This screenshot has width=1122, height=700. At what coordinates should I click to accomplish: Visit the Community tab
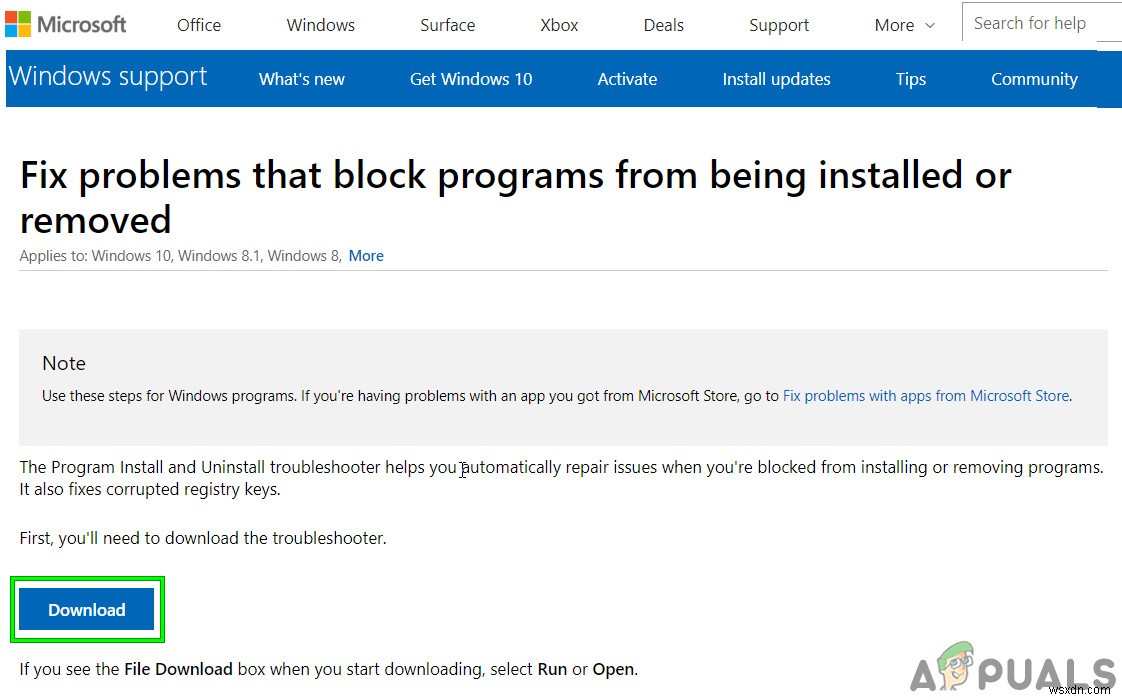(1034, 79)
